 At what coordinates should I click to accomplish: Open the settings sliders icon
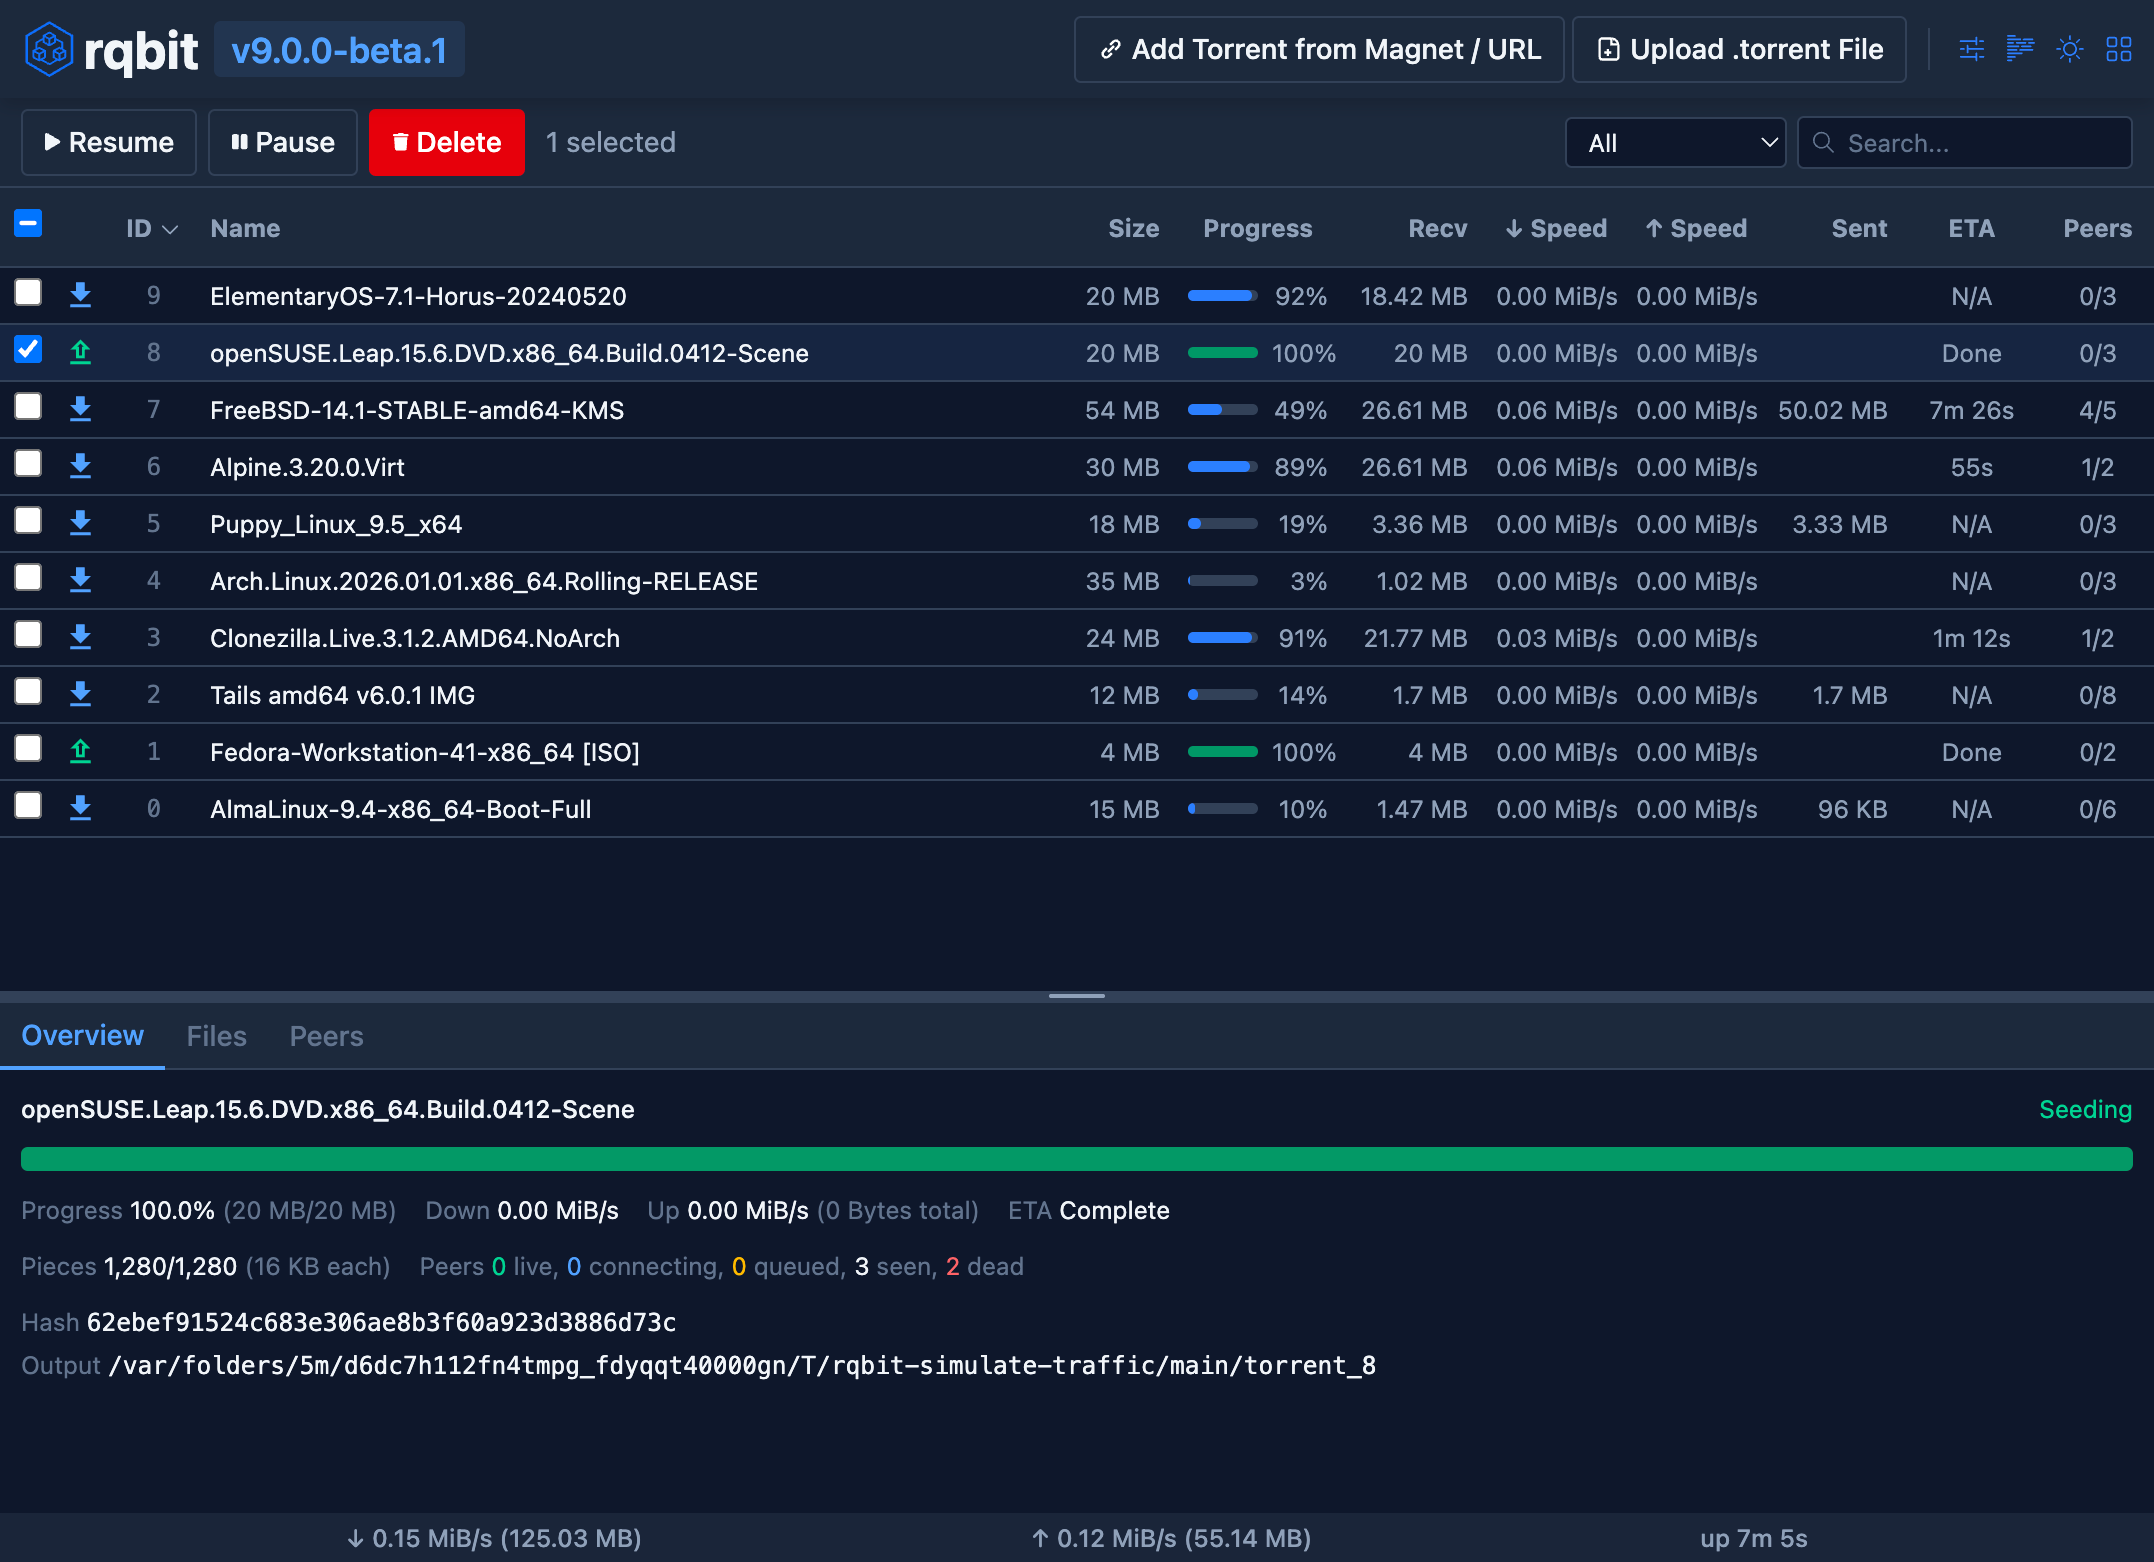(1971, 49)
